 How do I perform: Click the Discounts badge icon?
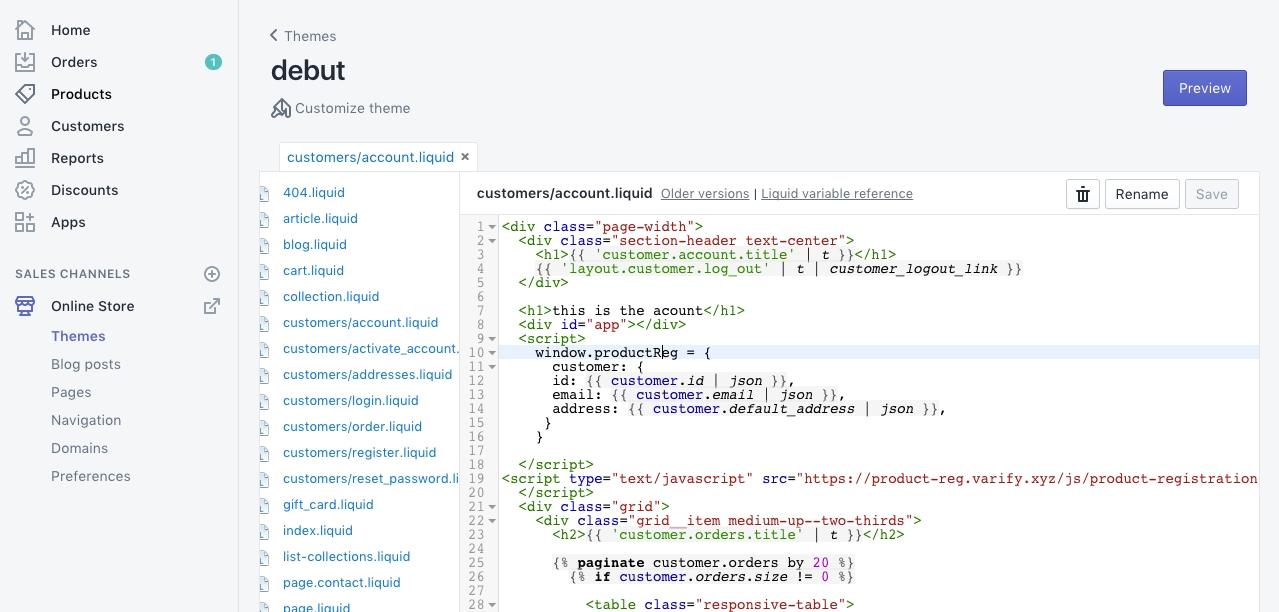(25, 190)
